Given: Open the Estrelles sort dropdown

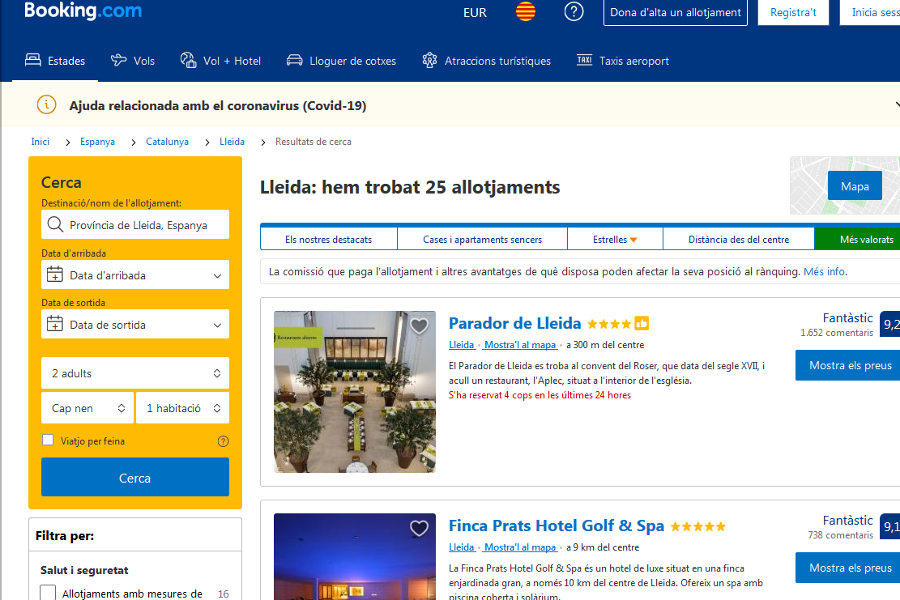Looking at the screenshot, I should (x=615, y=239).
